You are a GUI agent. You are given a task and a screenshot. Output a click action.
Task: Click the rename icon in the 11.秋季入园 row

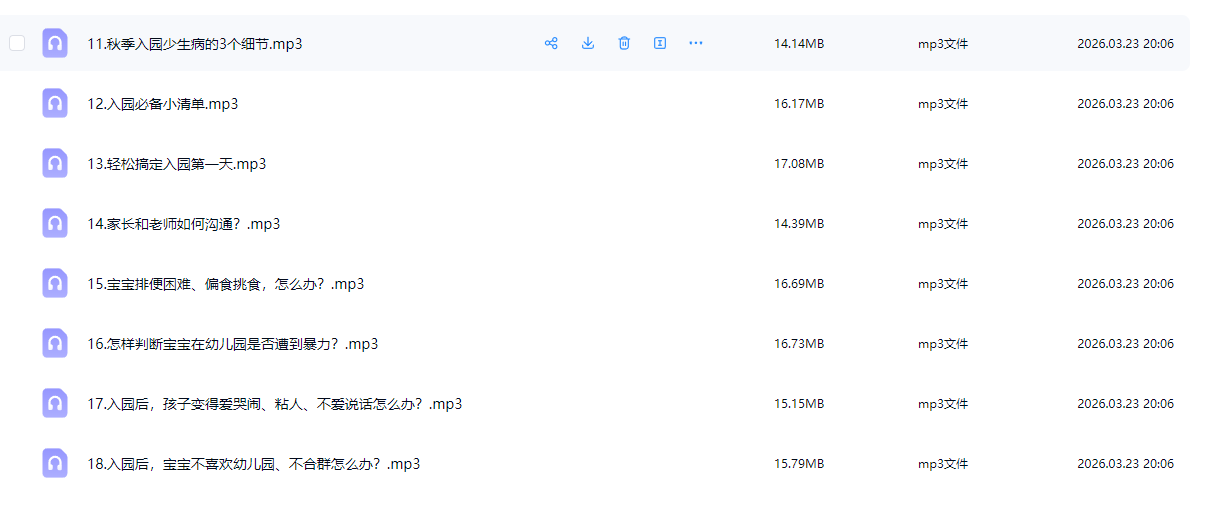(x=660, y=43)
